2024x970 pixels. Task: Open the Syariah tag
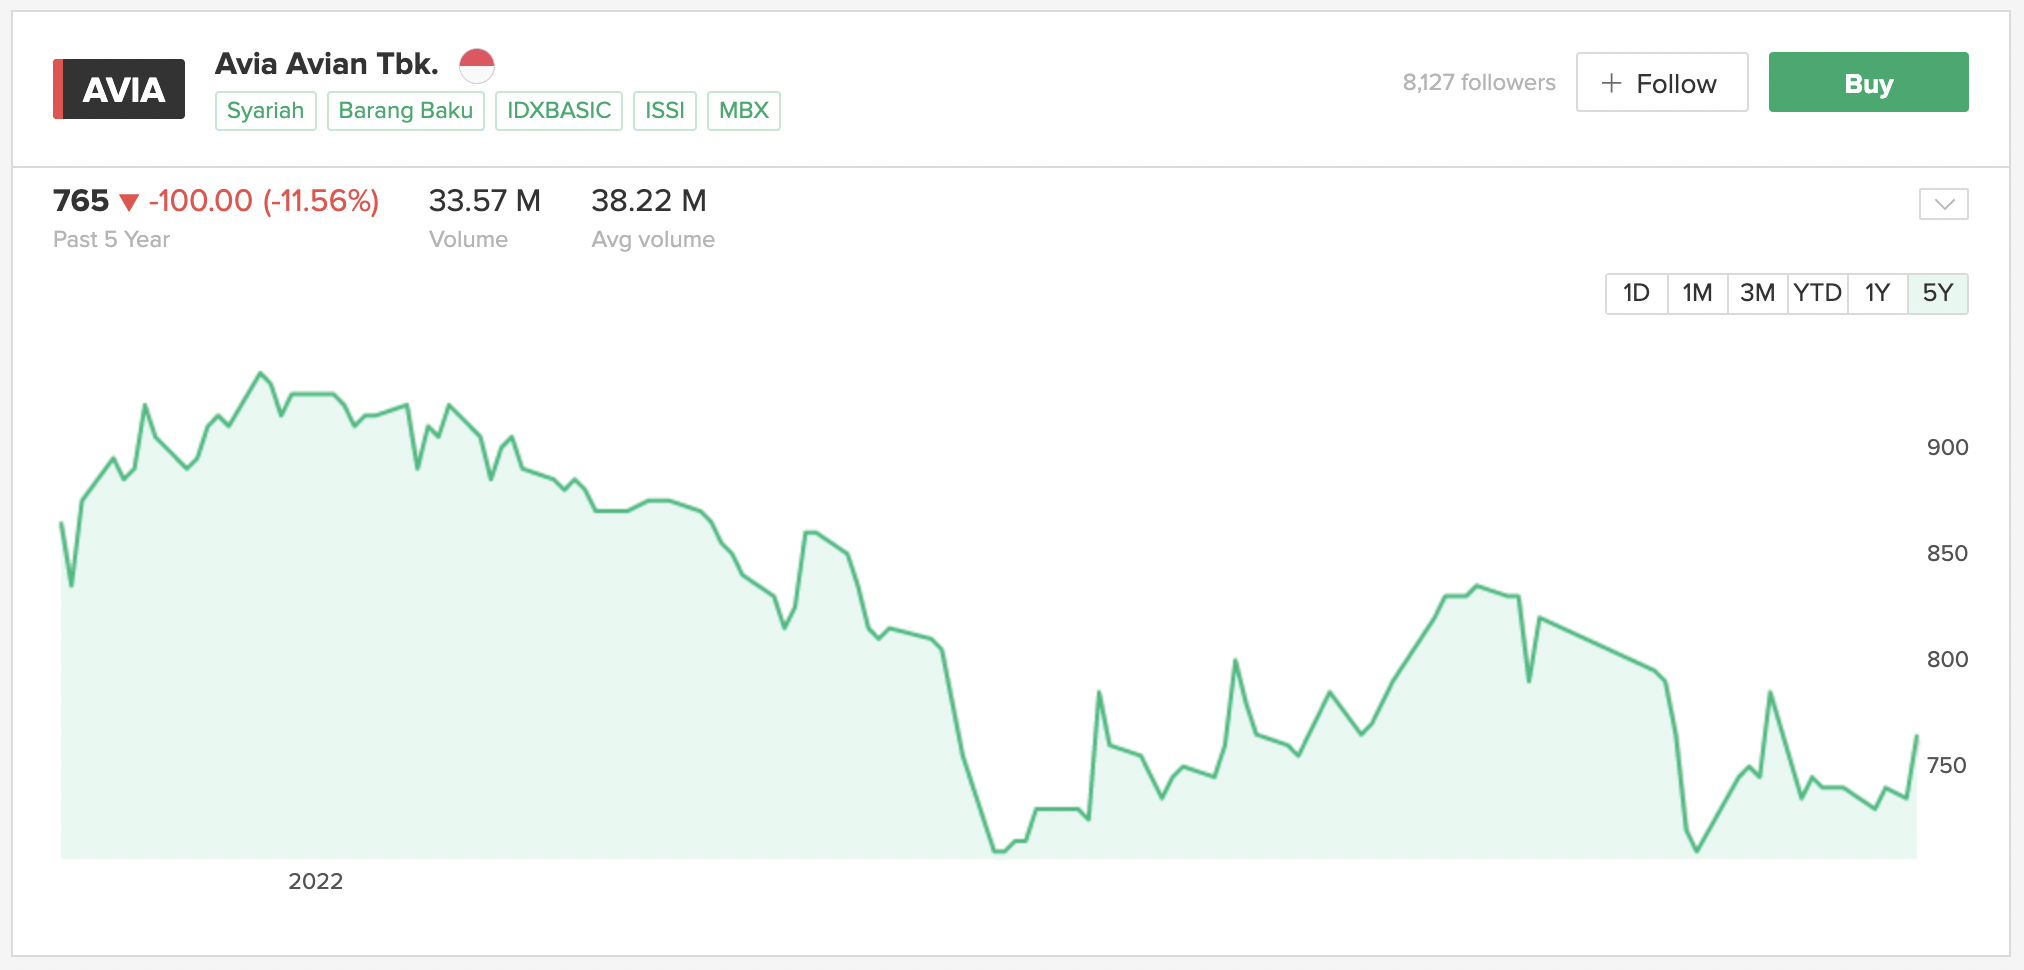pos(266,111)
